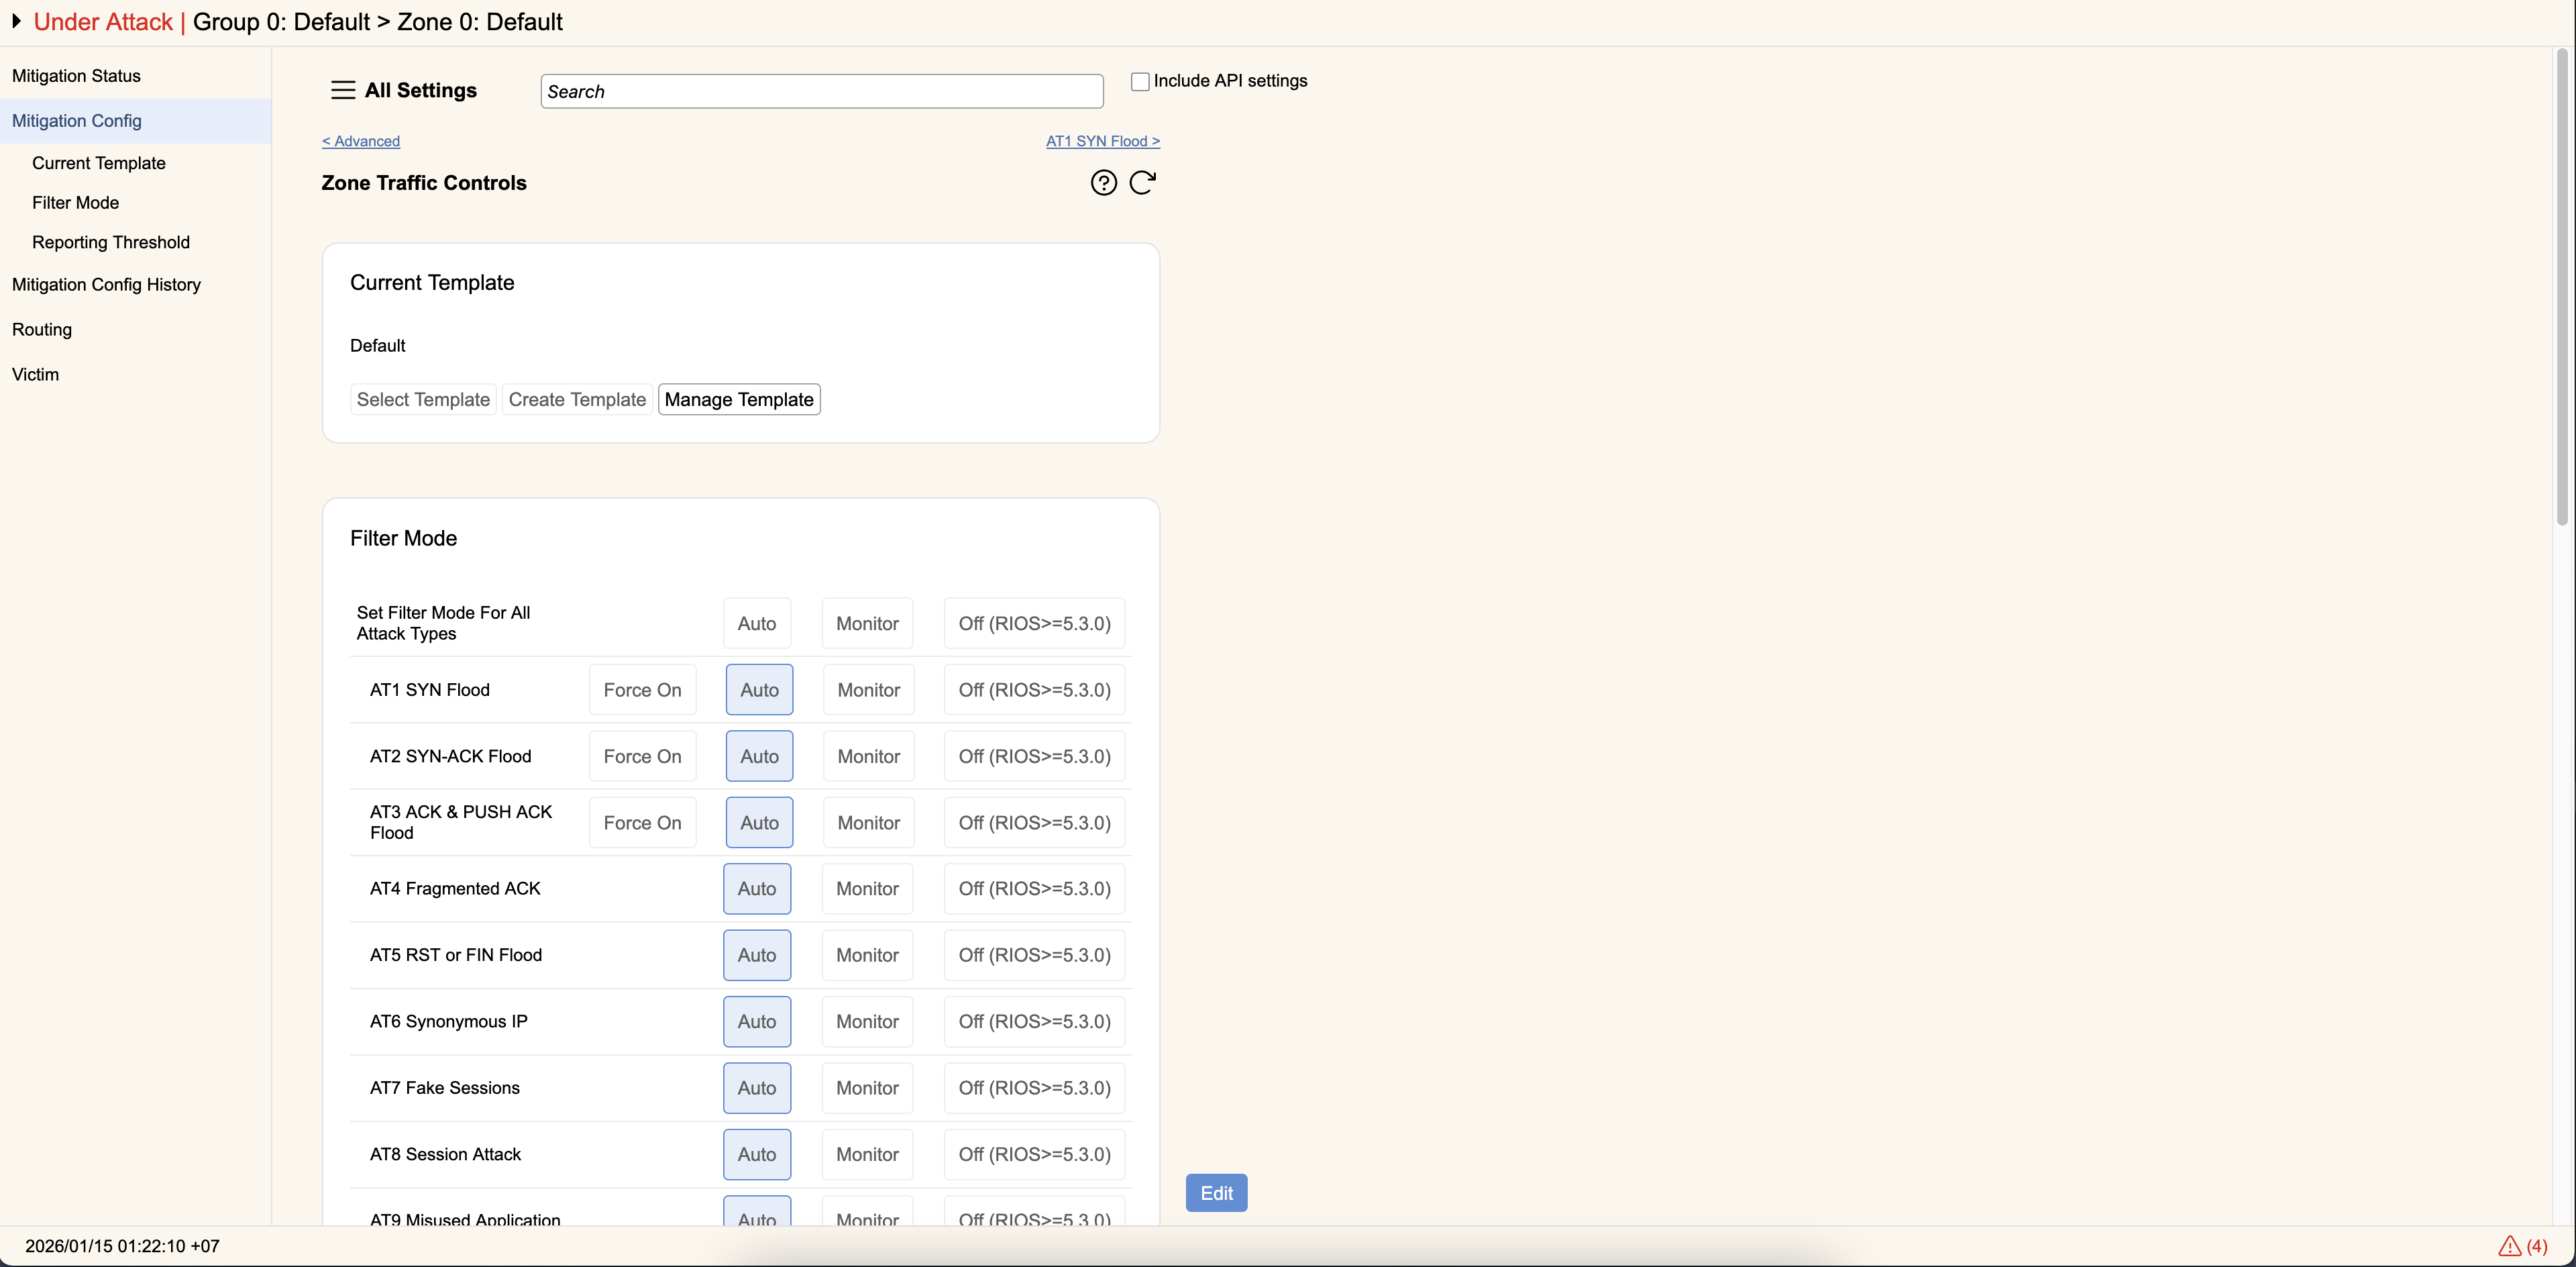Click the help question mark icon
The width and height of the screenshot is (2576, 1267).
(1103, 183)
